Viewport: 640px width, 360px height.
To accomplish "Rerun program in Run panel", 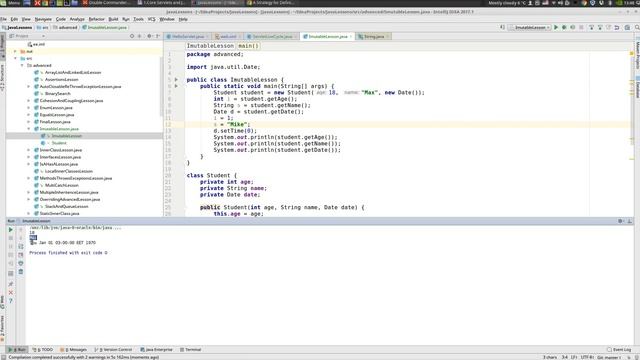I will point(11,230).
